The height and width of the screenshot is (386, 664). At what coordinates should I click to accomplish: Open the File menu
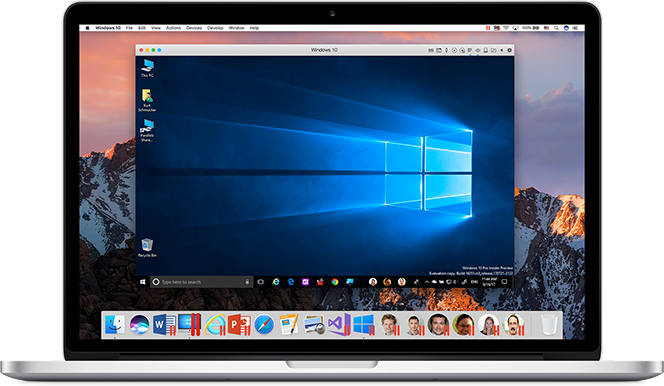[129, 28]
